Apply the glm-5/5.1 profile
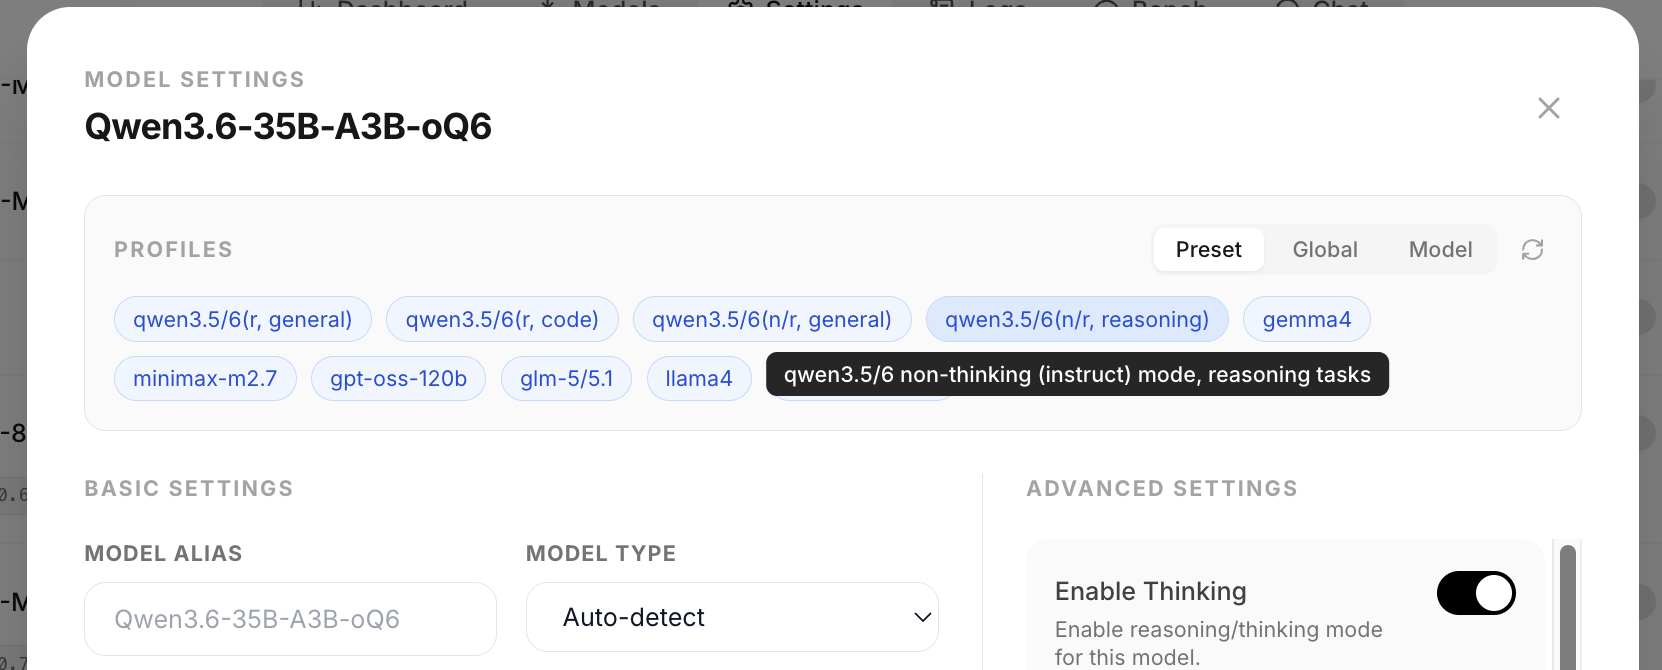The height and width of the screenshot is (670, 1662). click(566, 379)
